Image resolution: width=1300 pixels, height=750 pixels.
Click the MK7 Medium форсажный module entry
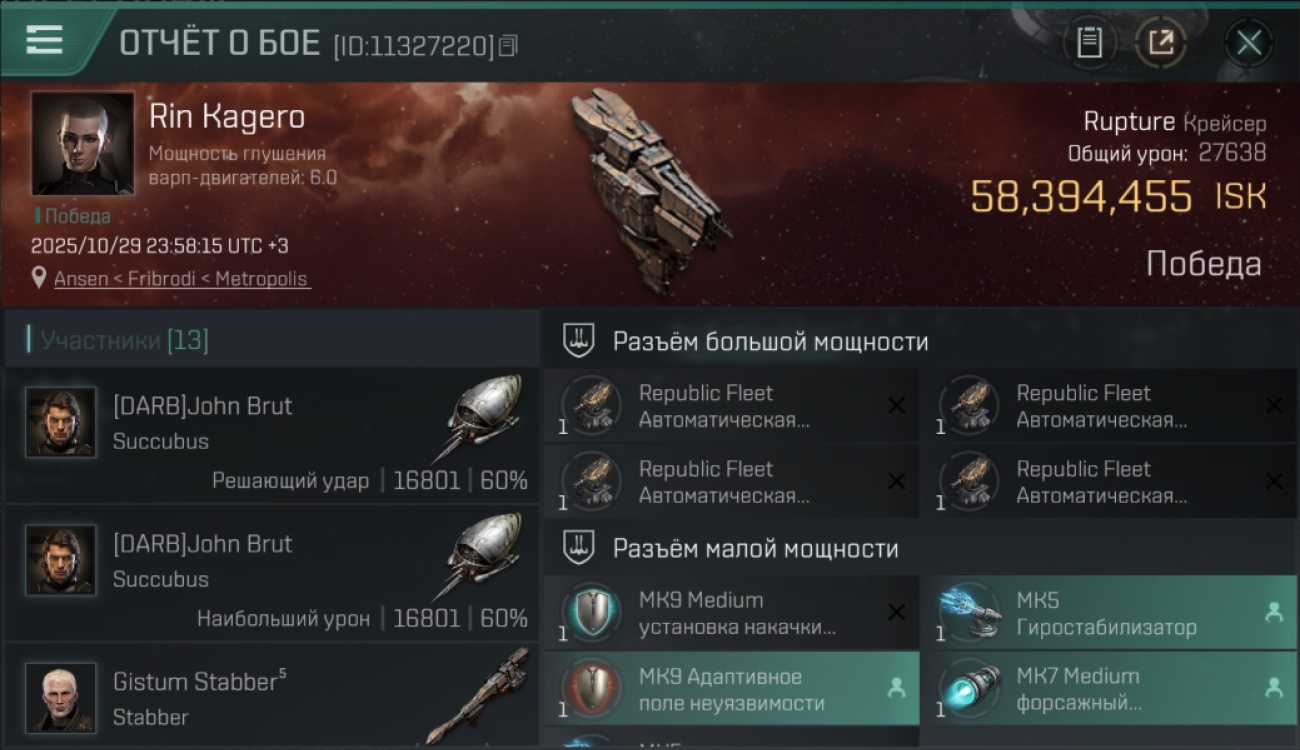tap(1108, 689)
